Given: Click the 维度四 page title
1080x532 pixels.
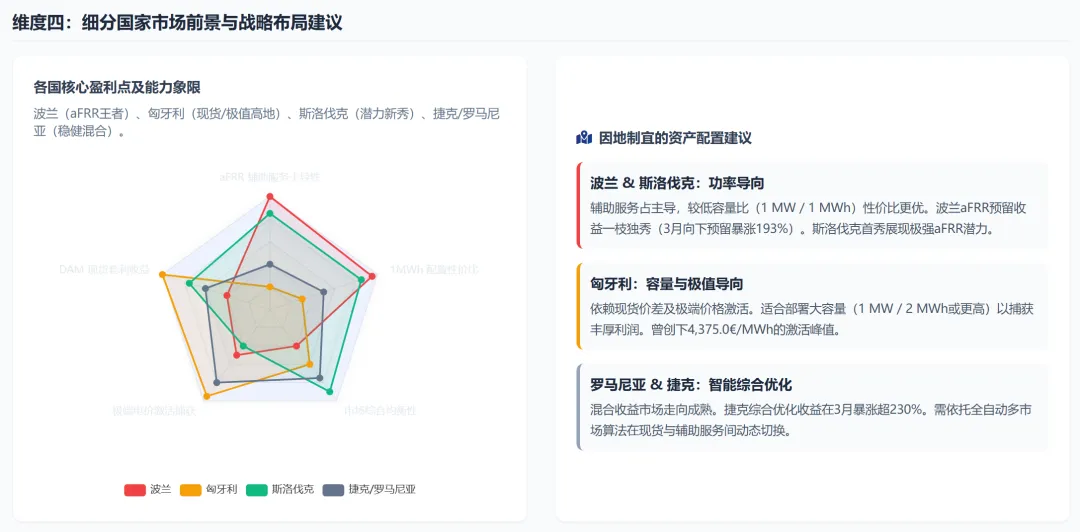Looking at the screenshot, I should click(x=178, y=23).
